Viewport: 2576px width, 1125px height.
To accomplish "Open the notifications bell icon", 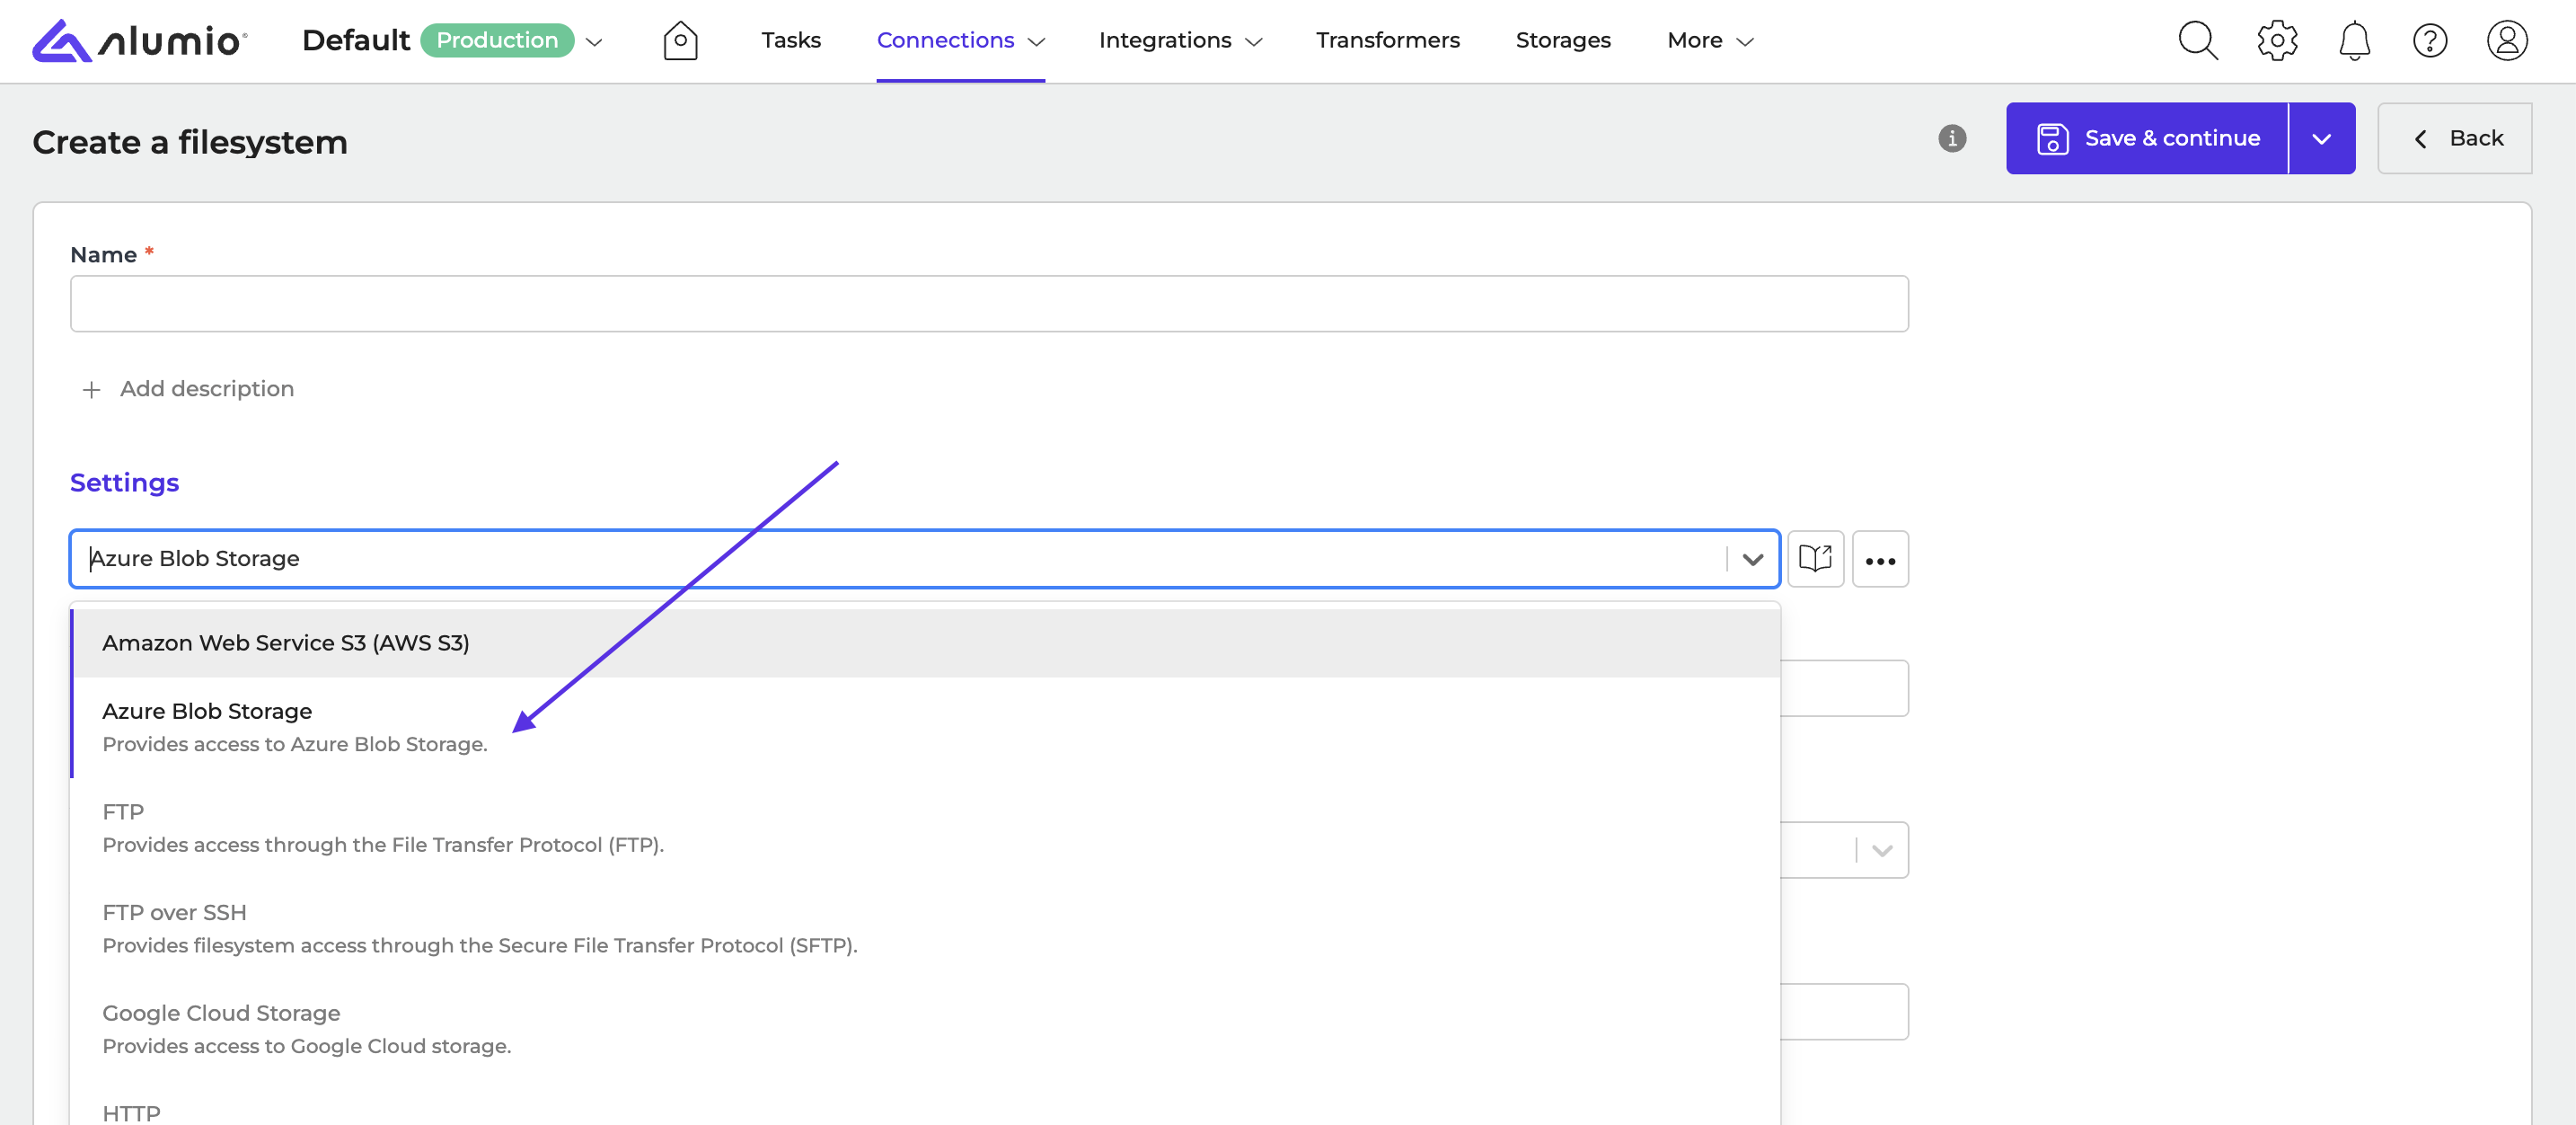I will pyautogui.click(x=2354, y=41).
